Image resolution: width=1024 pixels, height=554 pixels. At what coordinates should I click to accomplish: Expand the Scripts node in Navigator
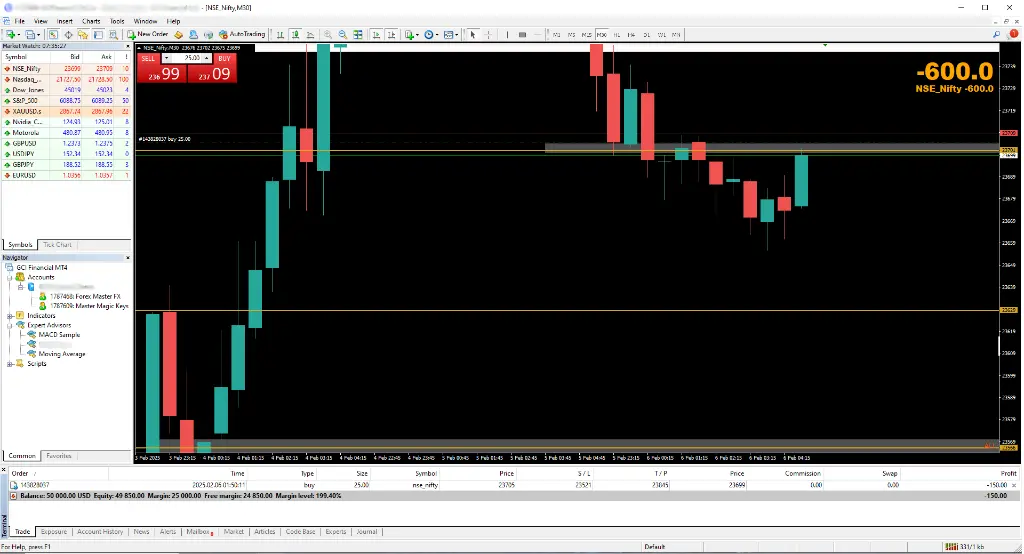[x=10, y=364]
